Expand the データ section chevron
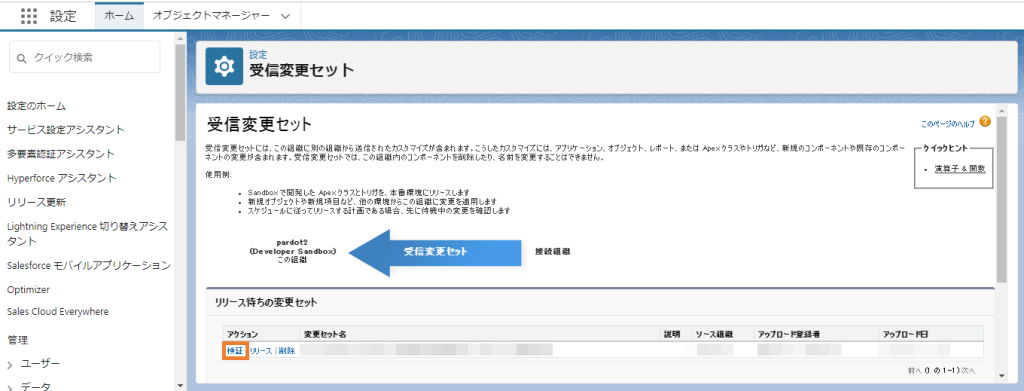This screenshot has height=391, width=1024. [x=10, y=387]
